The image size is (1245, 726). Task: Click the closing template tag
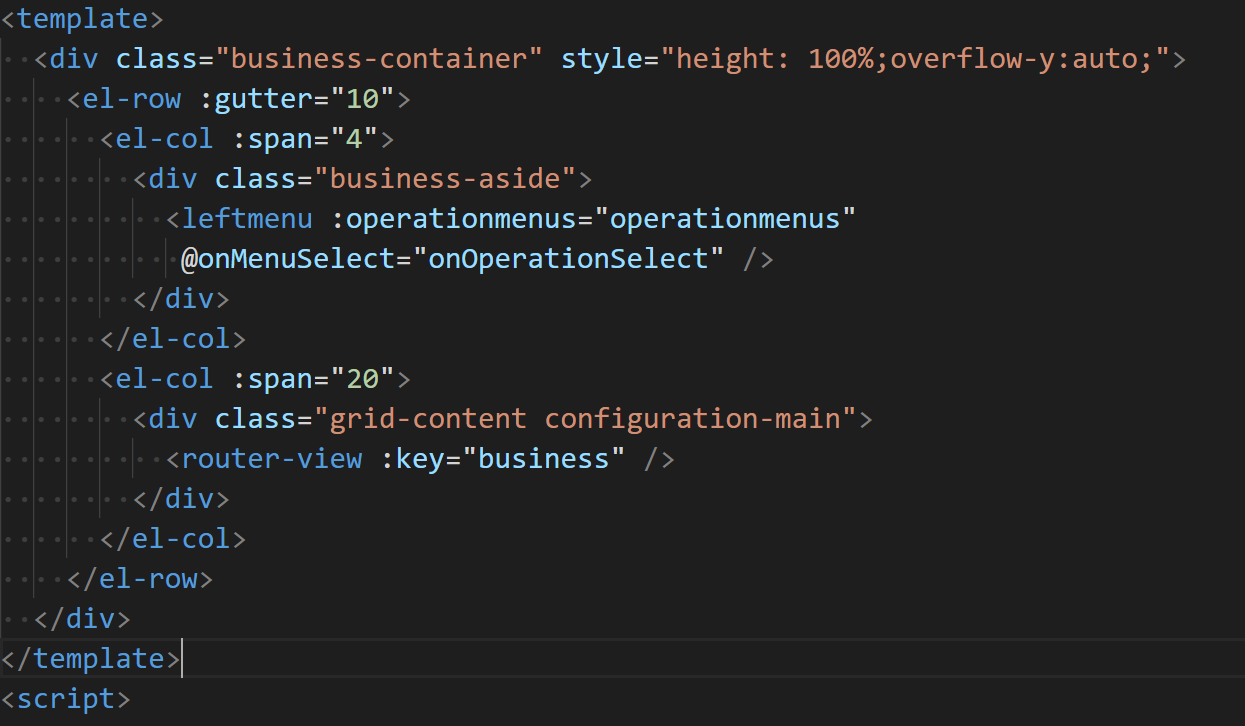(x=91, y=659)
